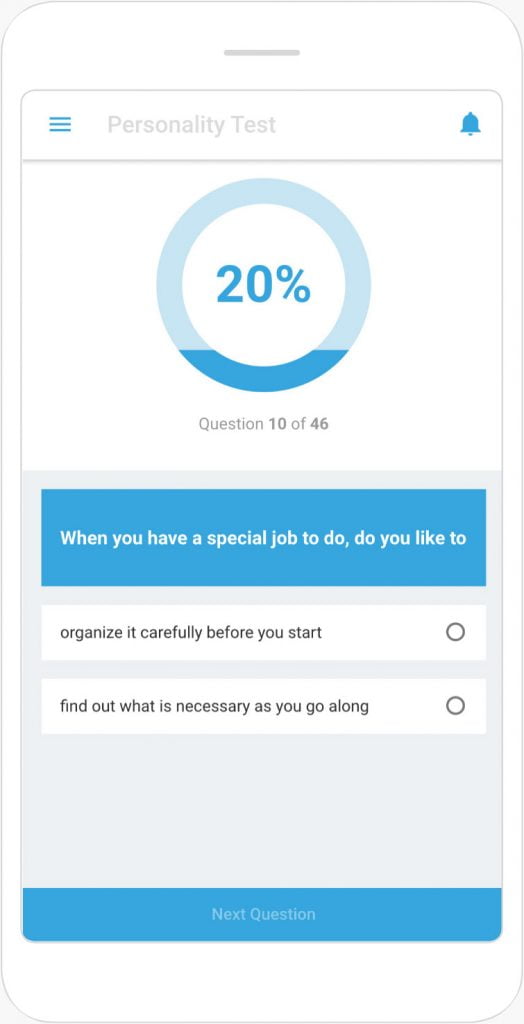Choose the "organize it carefully before you start" option row
The height and width of the screenshot is (1024, 524).
coord(263,632)
